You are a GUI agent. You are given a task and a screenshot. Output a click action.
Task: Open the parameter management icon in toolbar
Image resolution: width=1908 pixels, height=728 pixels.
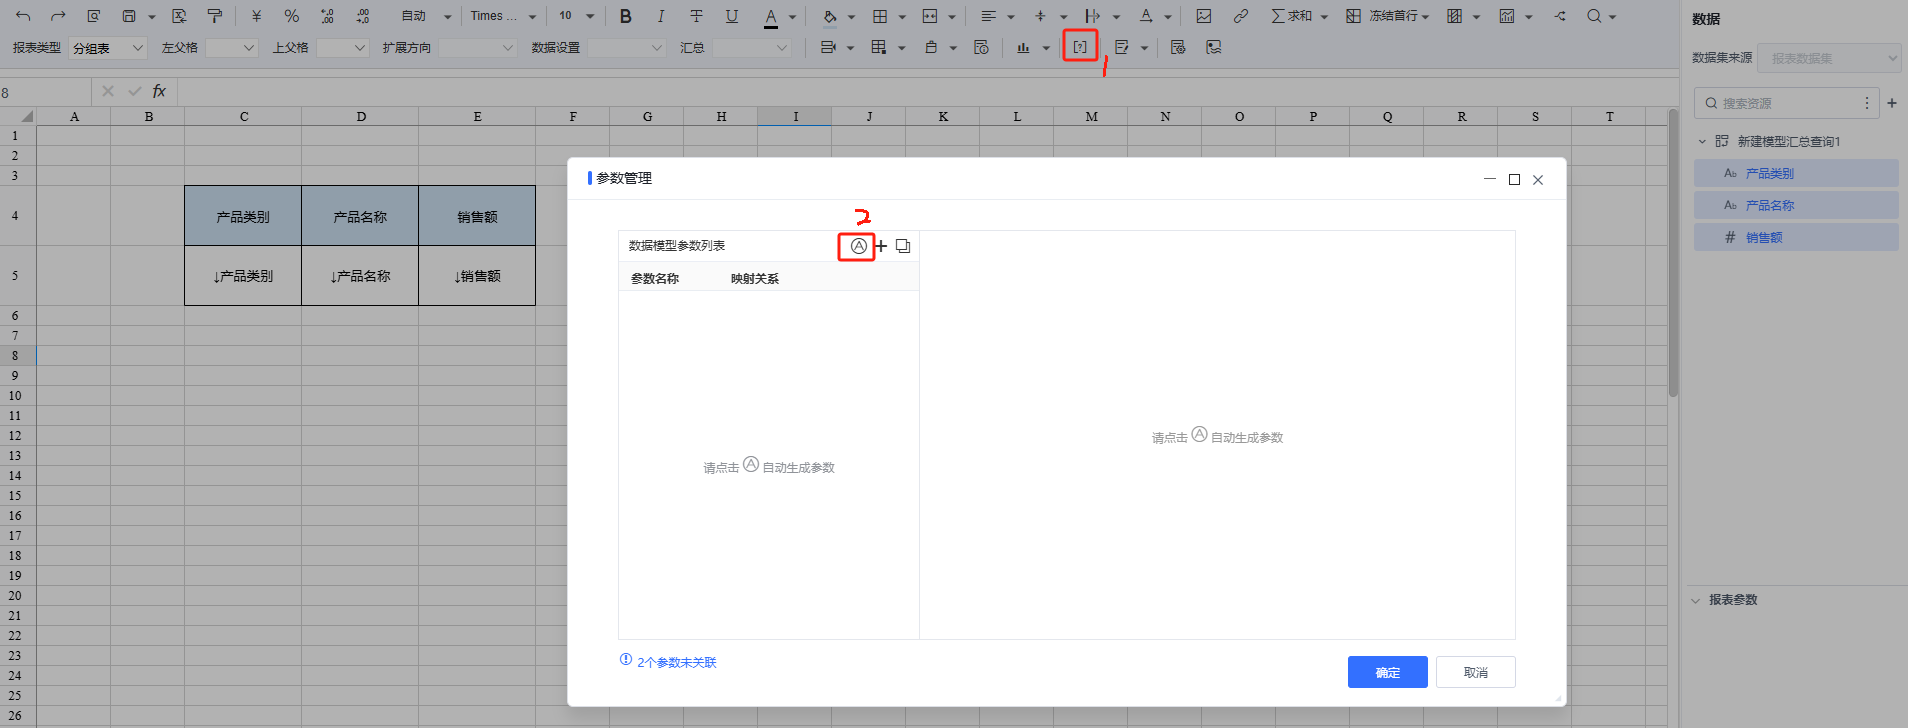point(1080,47)
